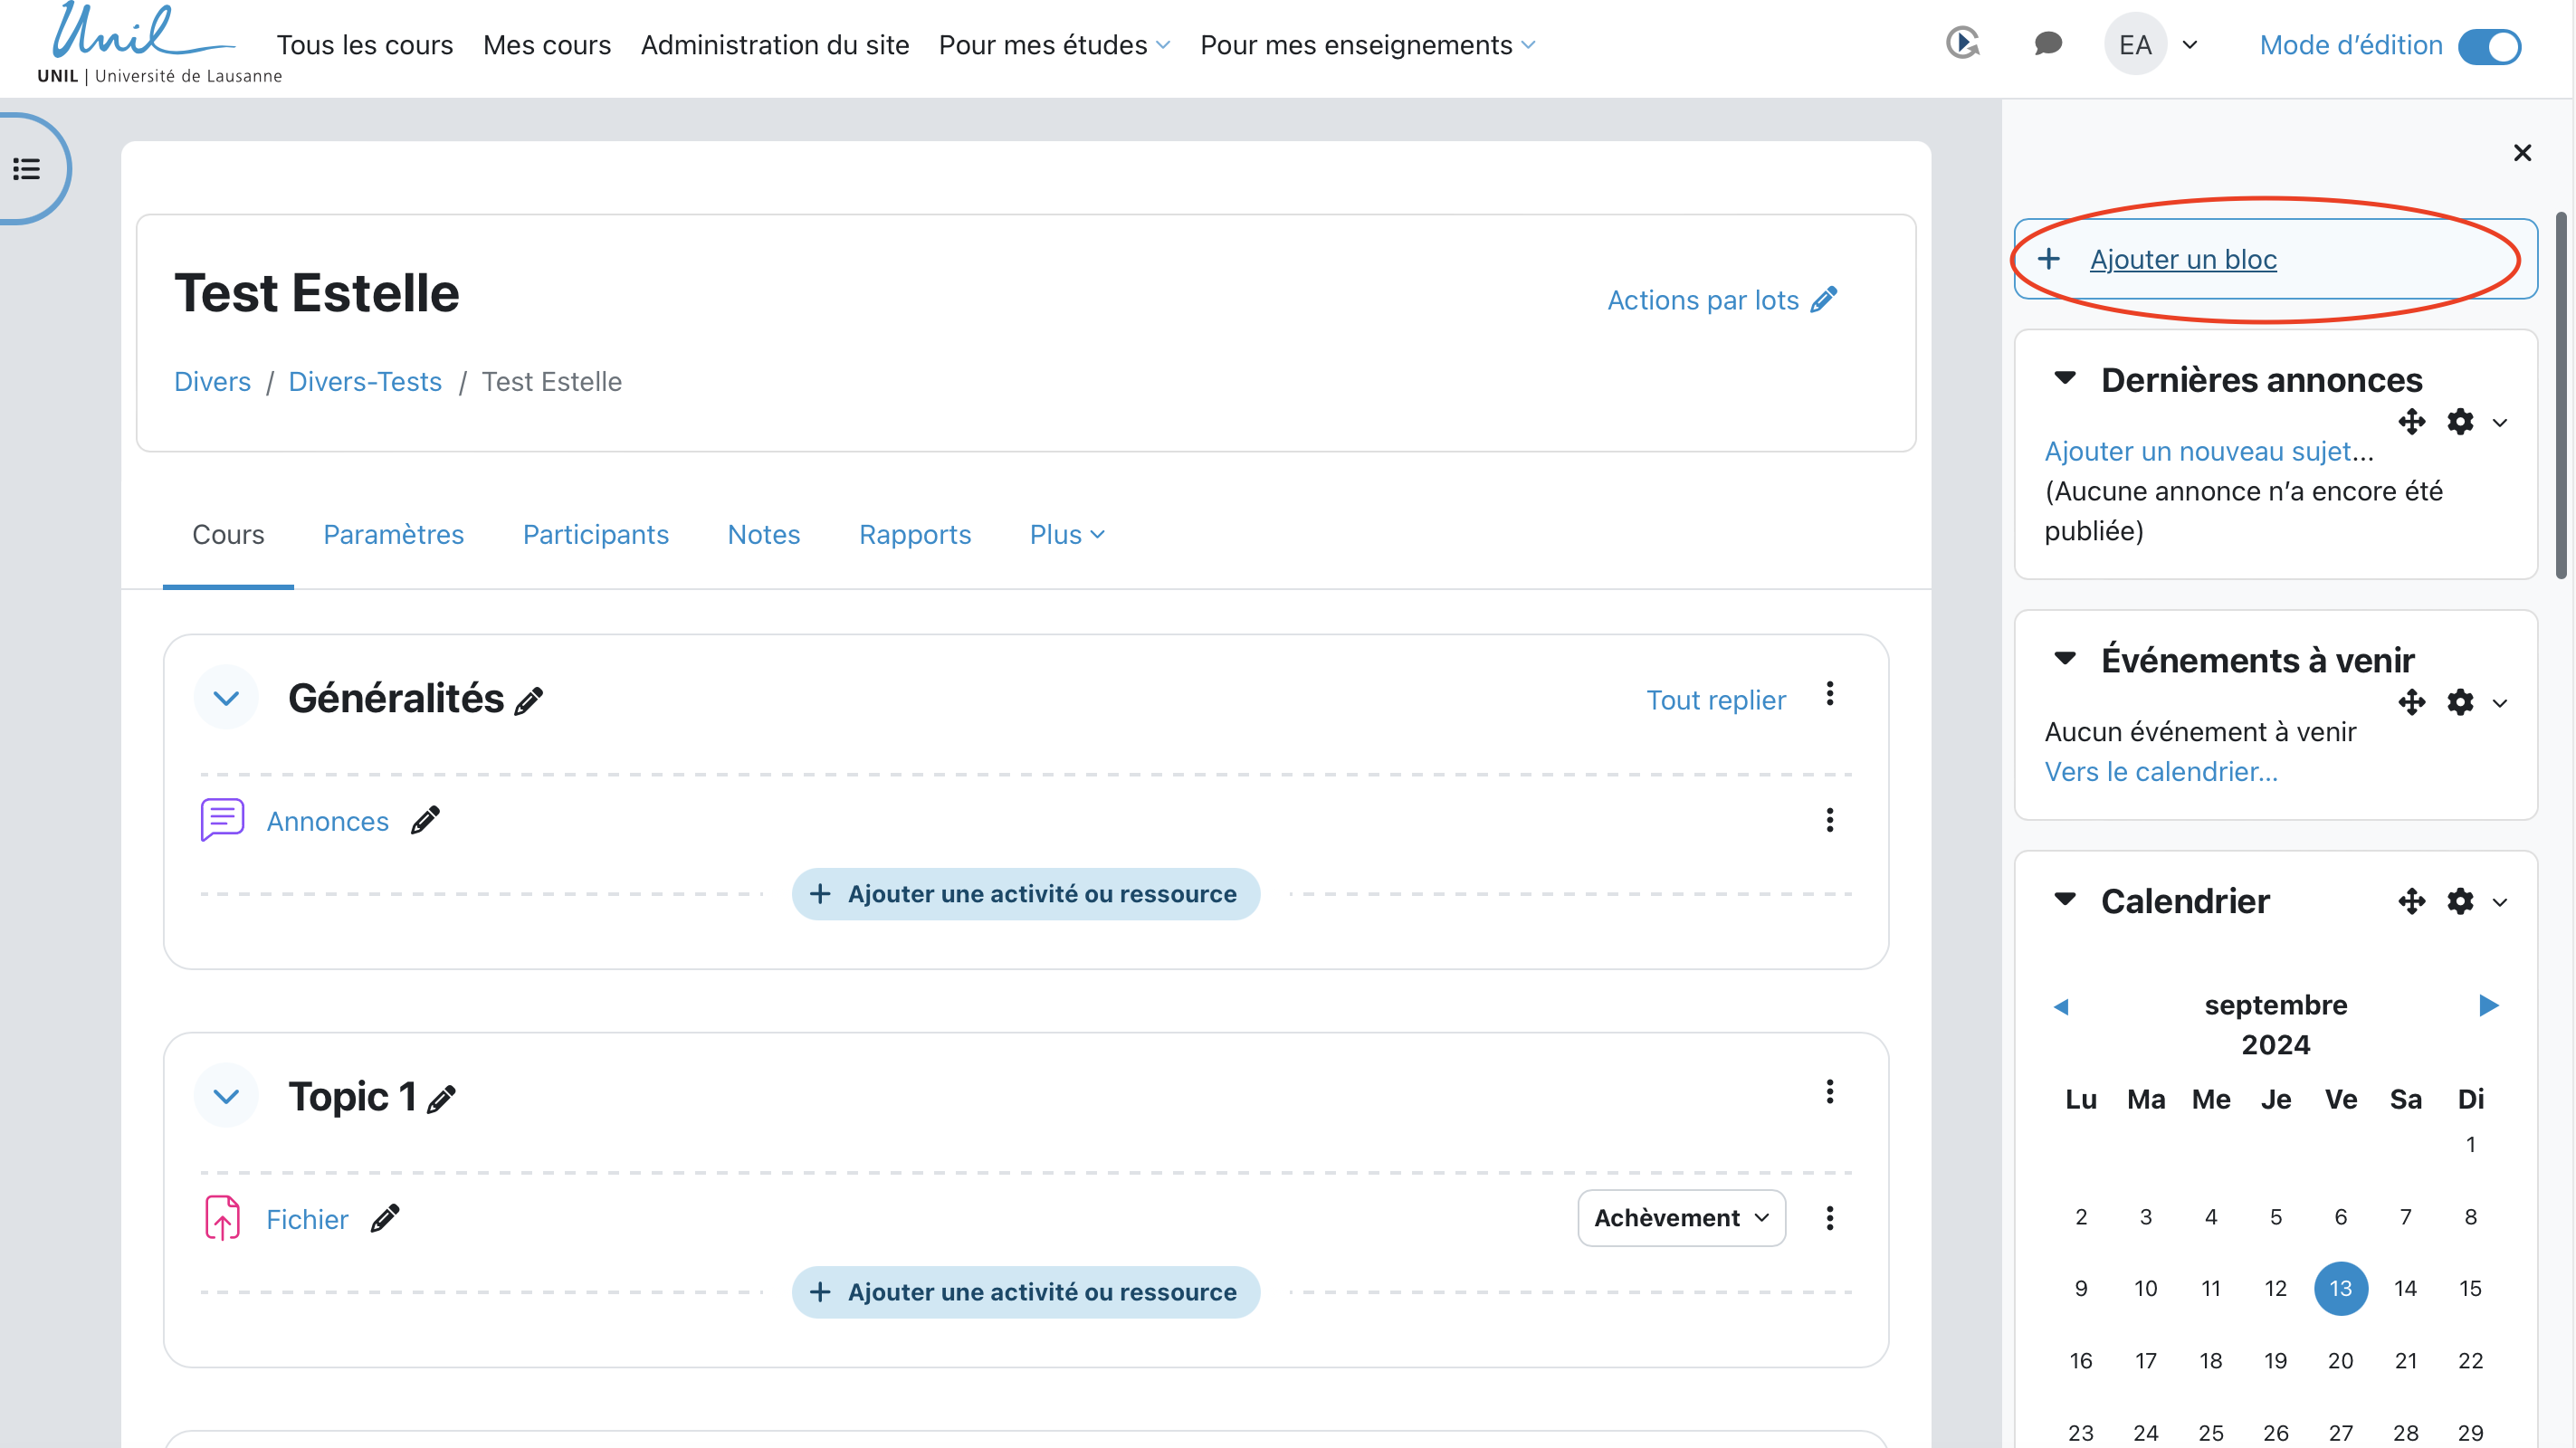The height and width of the screenshot is (1448, 2576).
Task: Toggle Mode d'édition switch off
Action: coord(2489,46)
